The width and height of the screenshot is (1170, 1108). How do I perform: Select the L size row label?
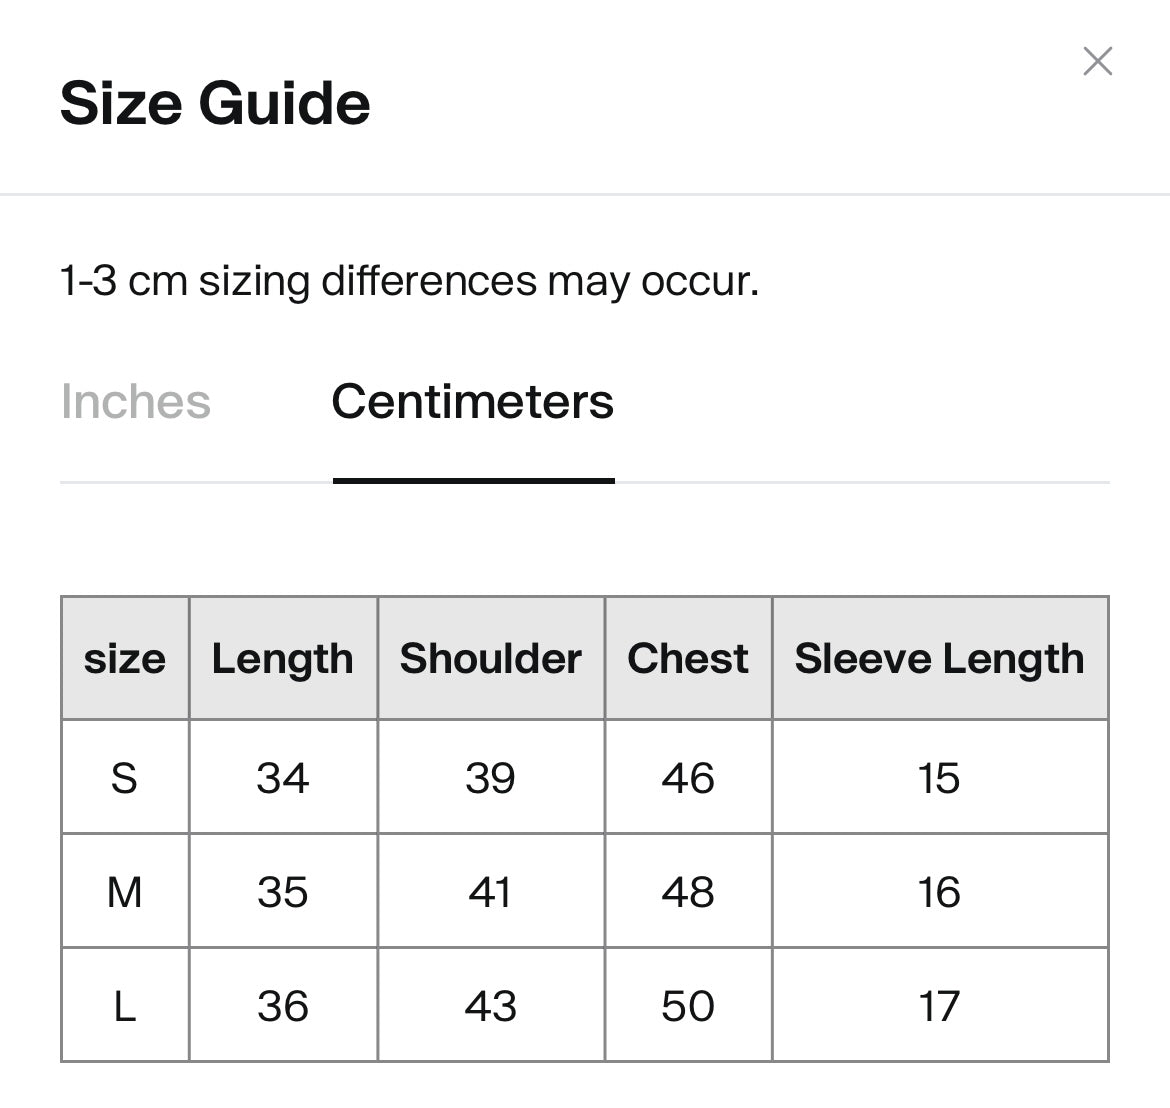pyautogui.click(x=125, y=1006)
